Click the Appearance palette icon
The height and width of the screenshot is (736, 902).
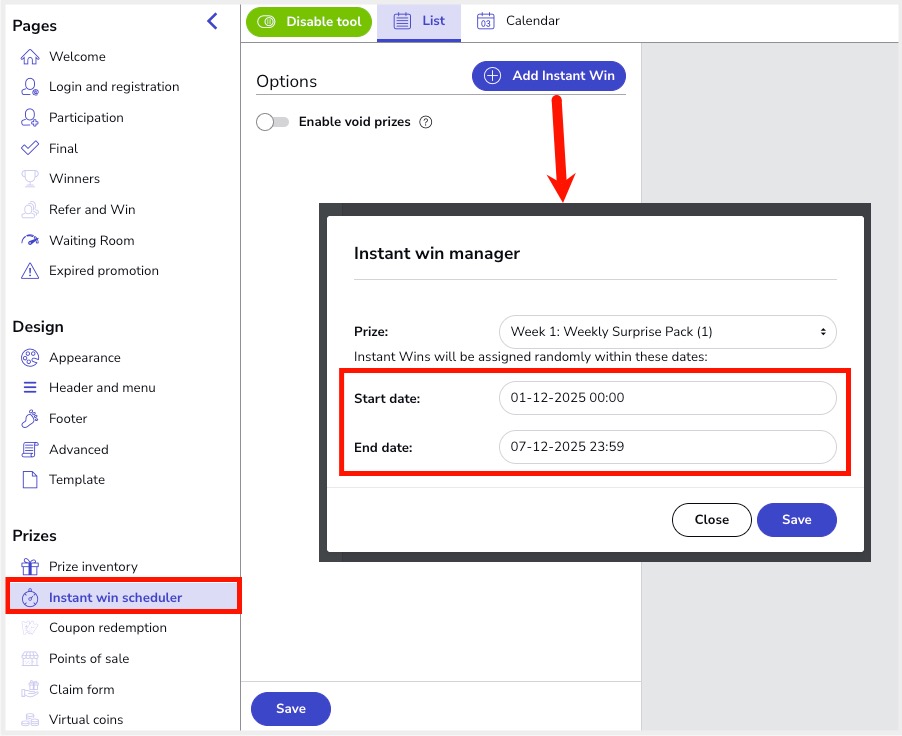coord(30,358)
